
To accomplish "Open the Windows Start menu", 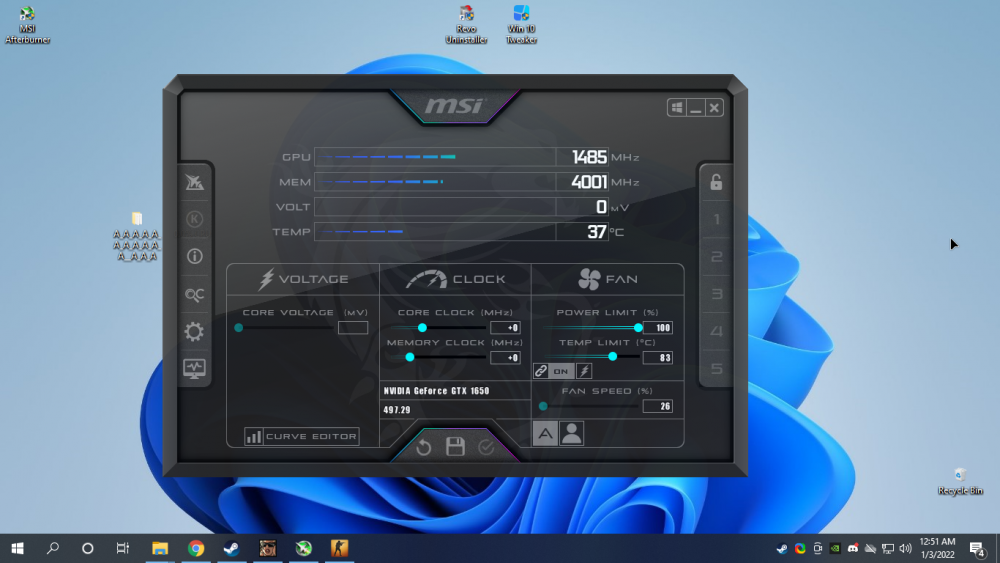I will click(x=17, y=548).
